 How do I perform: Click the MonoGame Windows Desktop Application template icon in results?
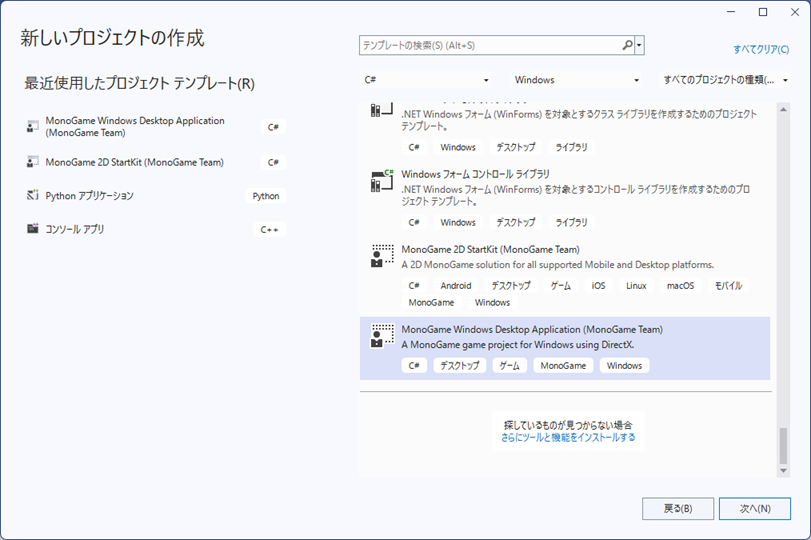(x=382, y=336)
